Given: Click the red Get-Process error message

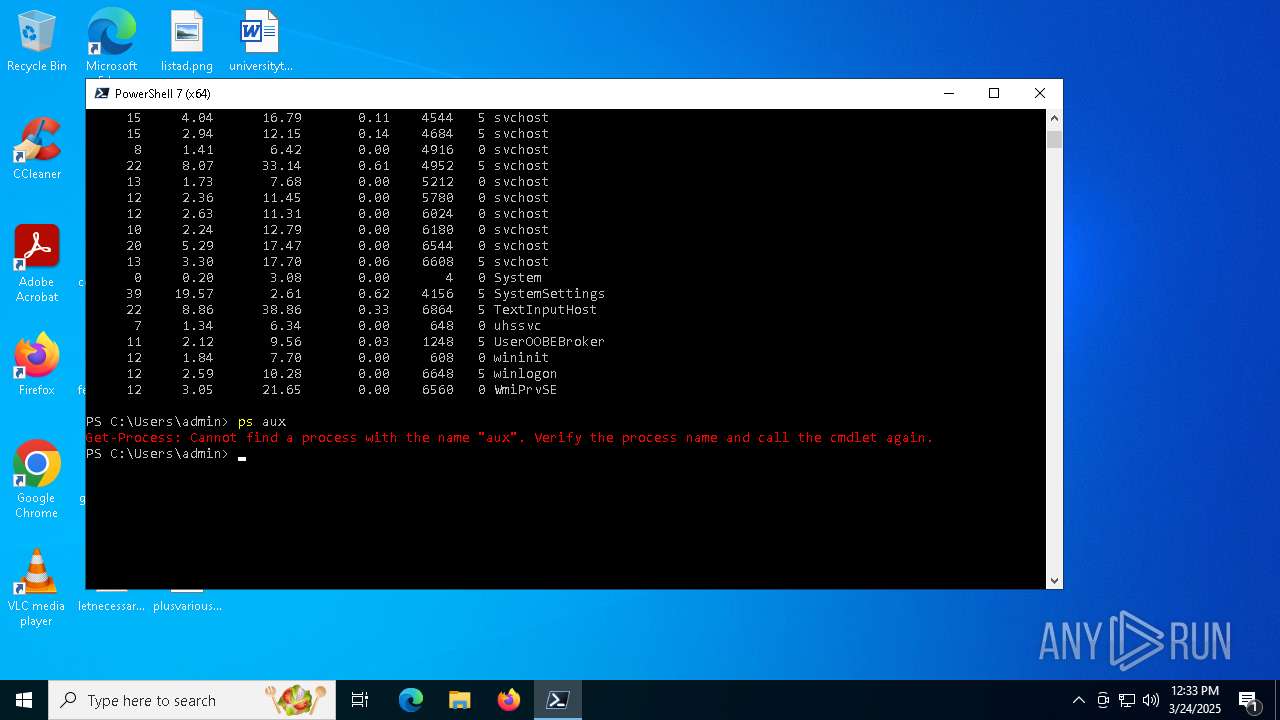Looking at the screenshot, I should pyautogui.click(x=509, y=437).
